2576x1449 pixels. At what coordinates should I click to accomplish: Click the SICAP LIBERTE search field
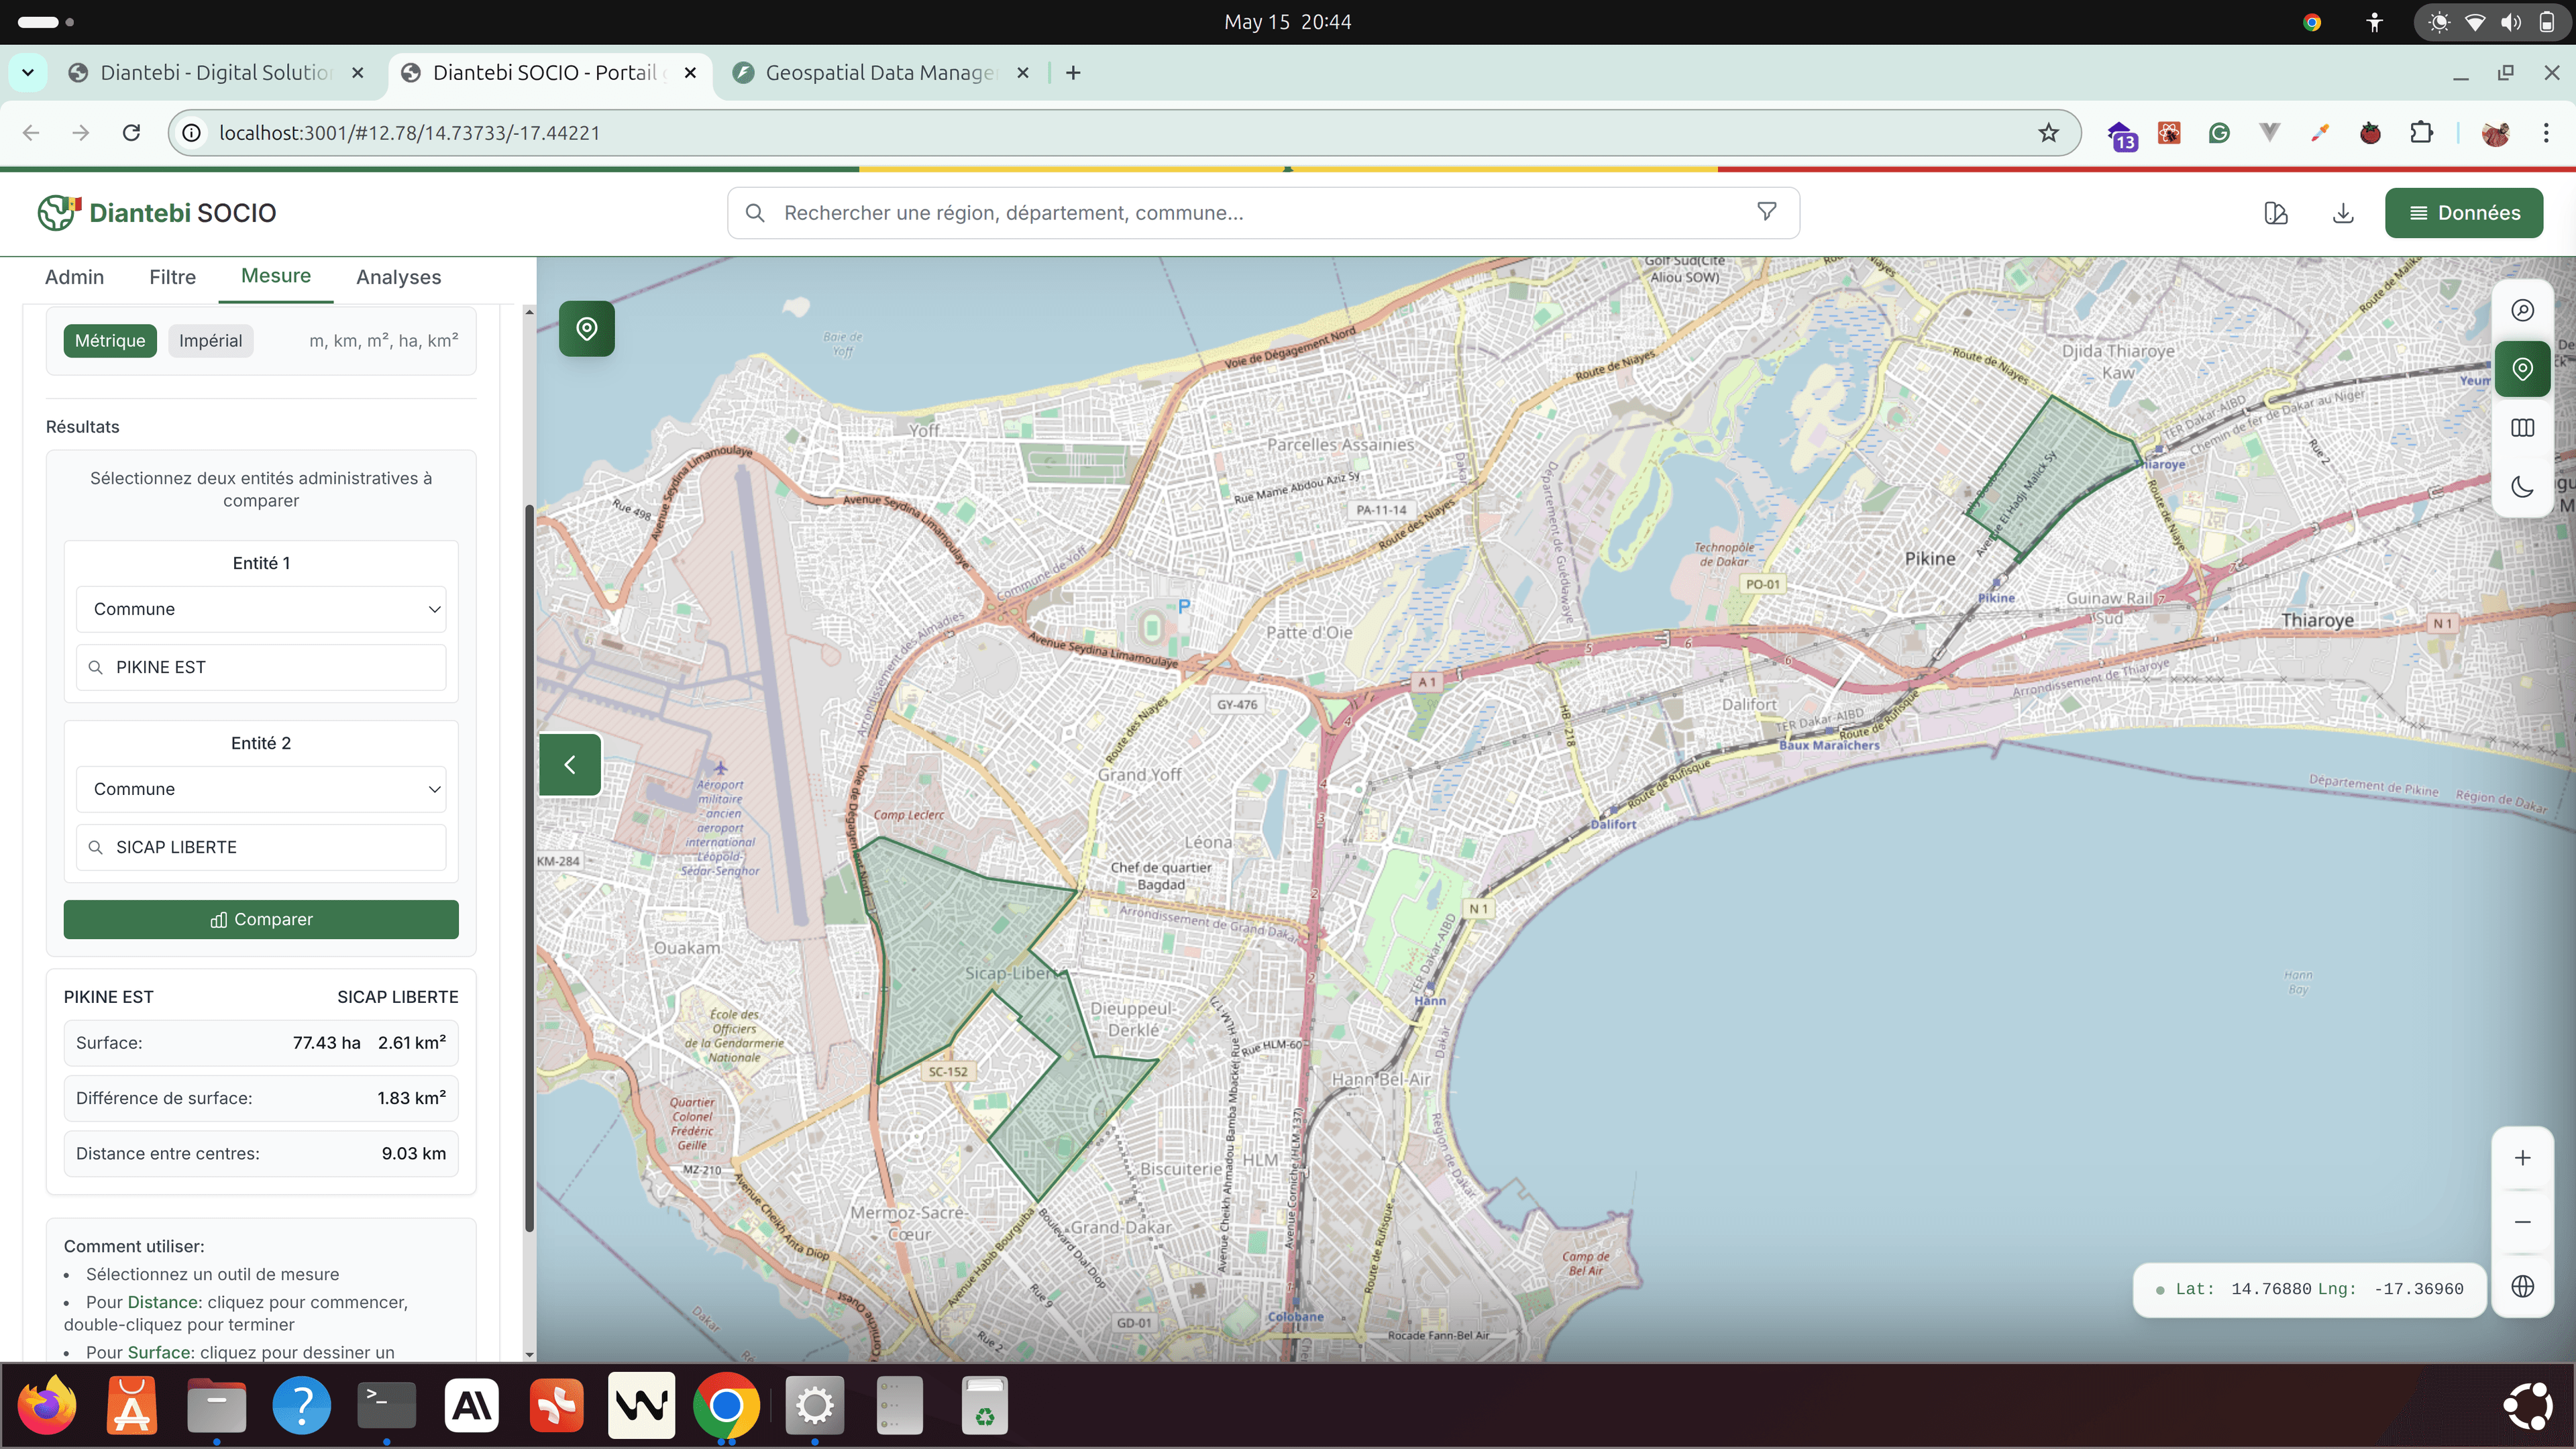point(261,847)
